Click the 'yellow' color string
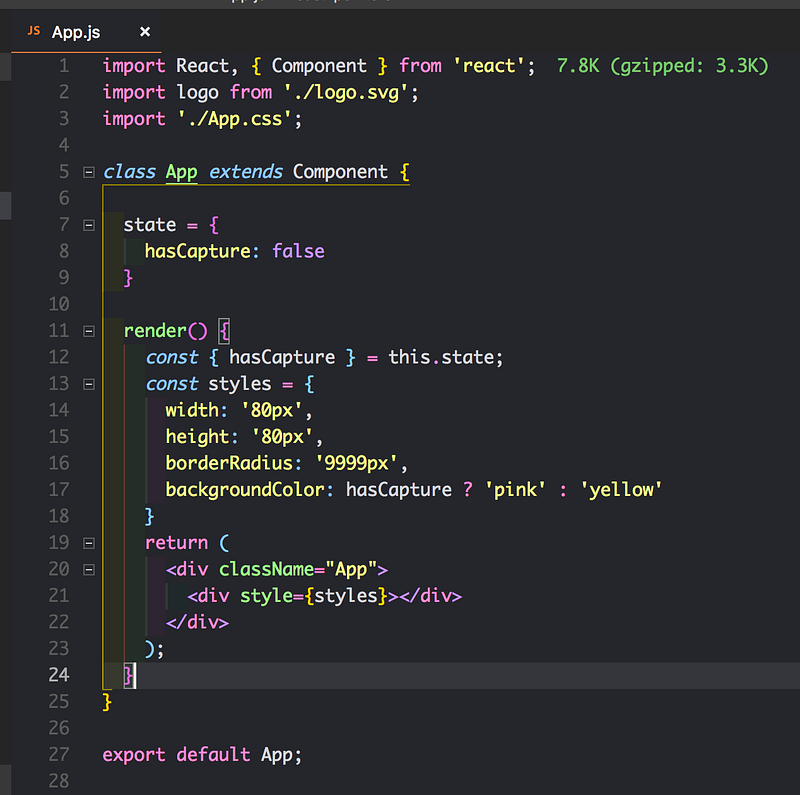The width and height of the screenshot is (800, 795). click(x=621, y=490)
